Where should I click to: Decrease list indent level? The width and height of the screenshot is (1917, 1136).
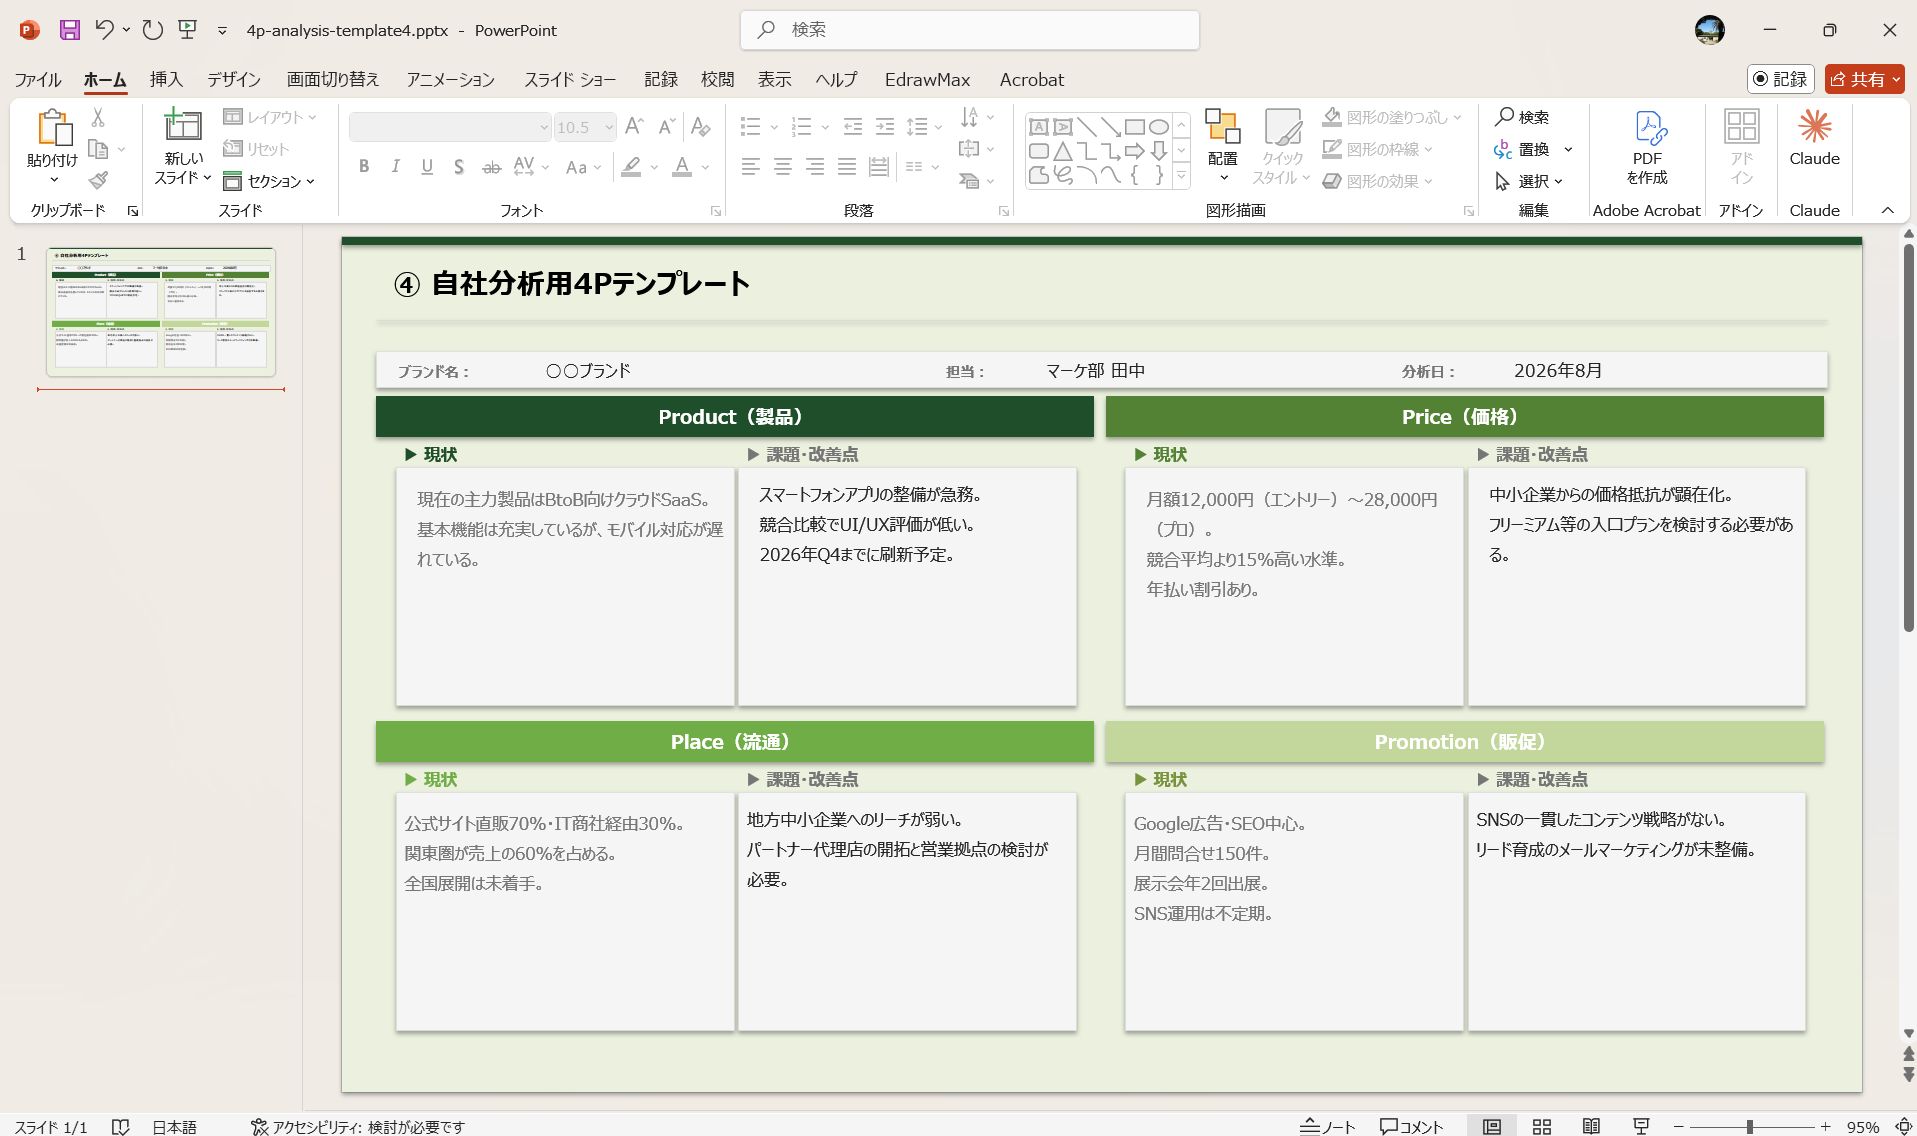852,126
